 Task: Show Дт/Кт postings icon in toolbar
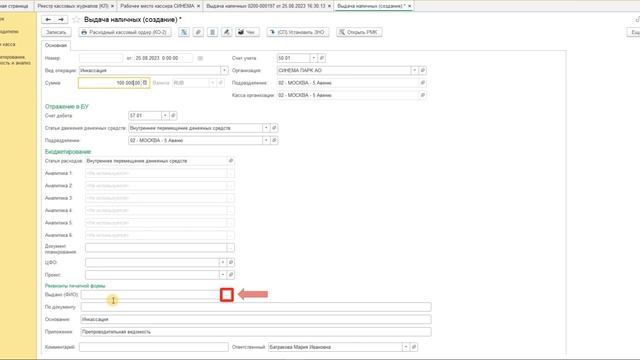[x=184, y=32]
